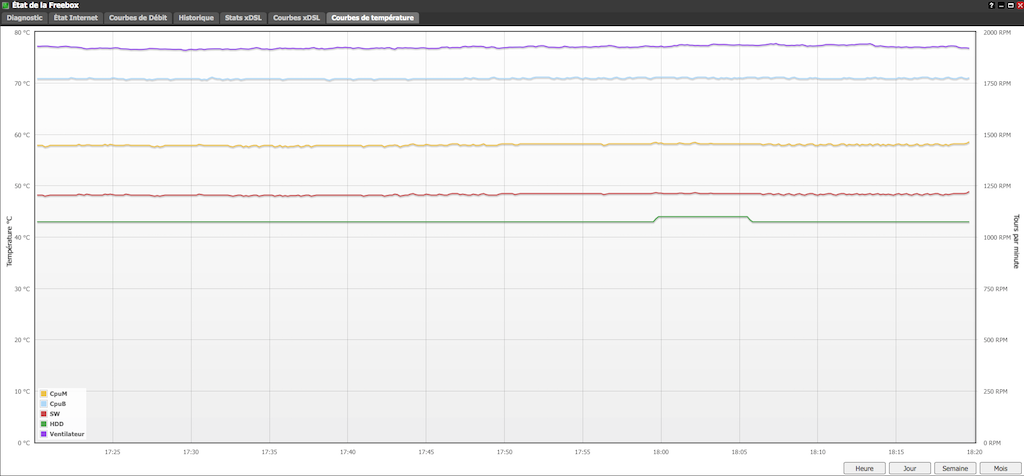
Task: Click the light blue CpuB legend swatch
Action: (43, 404)
